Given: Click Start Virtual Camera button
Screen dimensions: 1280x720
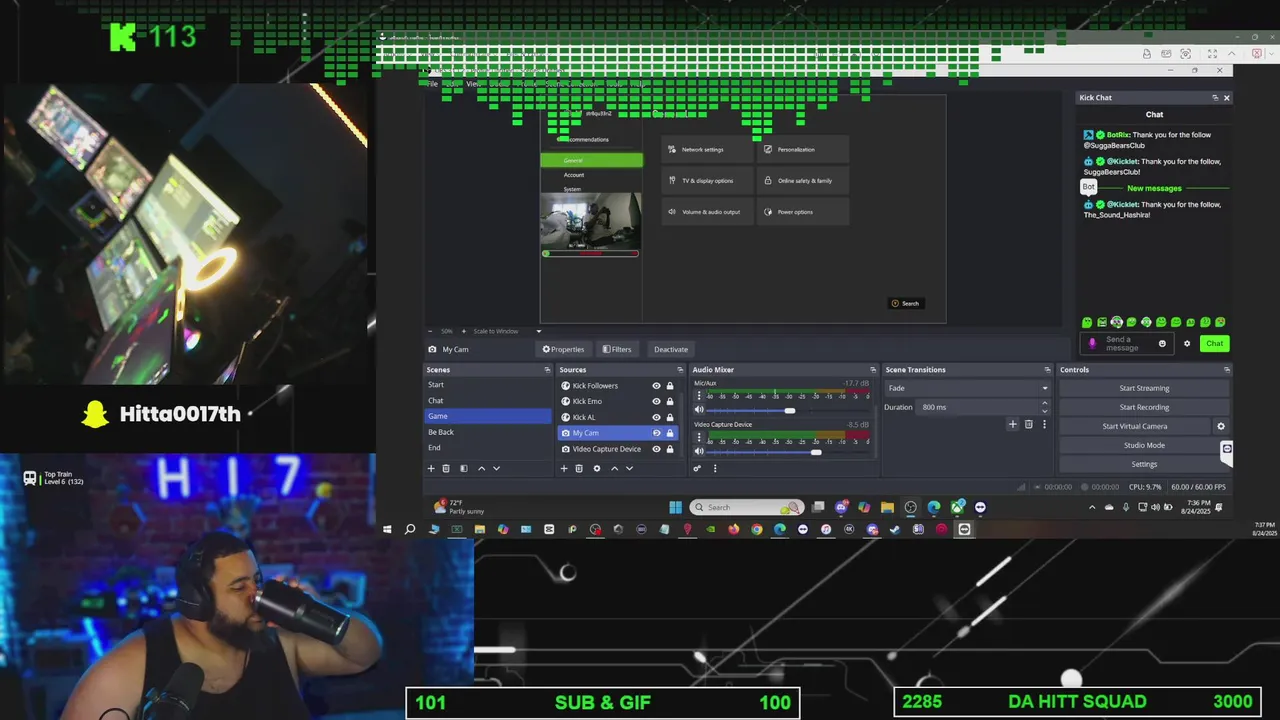Looking at the screenshot, I should pos(1135,426).
